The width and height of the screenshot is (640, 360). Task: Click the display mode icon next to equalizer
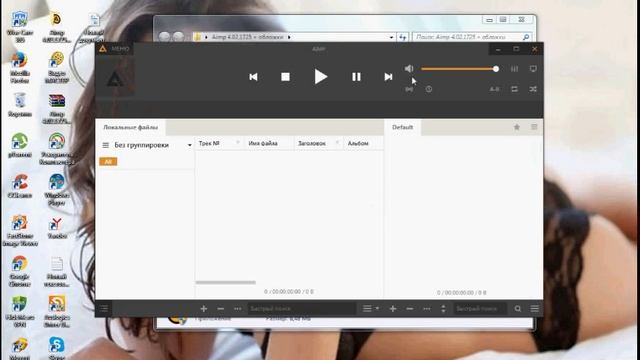tap(533, 69)
